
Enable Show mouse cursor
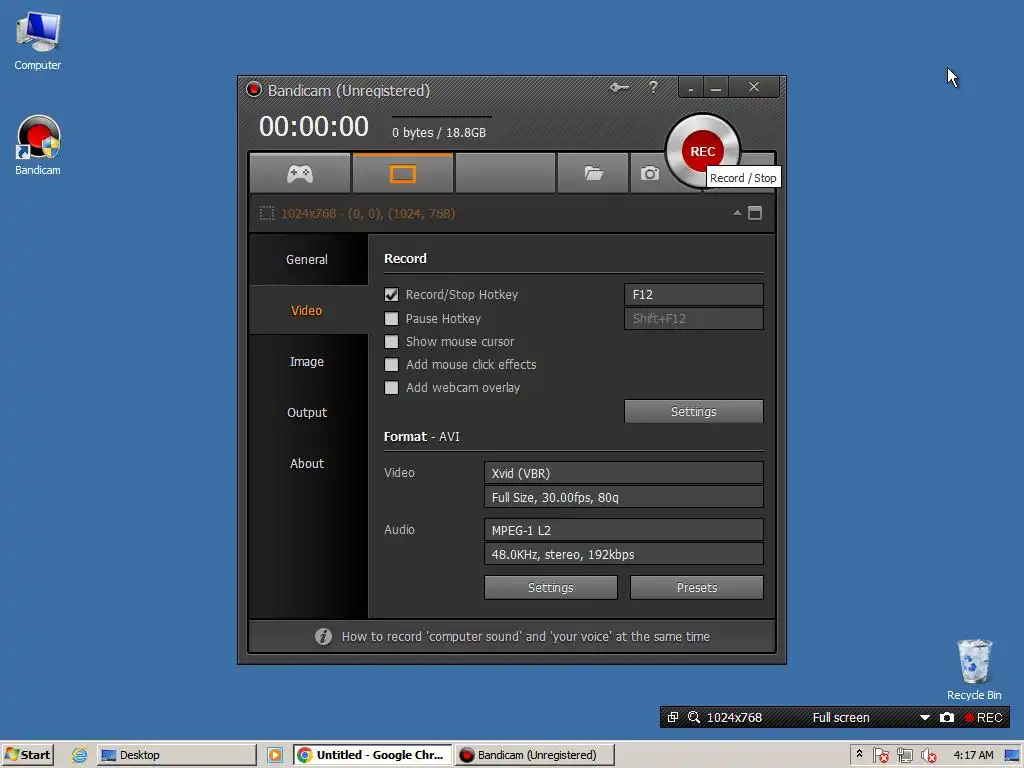(391, 342)
